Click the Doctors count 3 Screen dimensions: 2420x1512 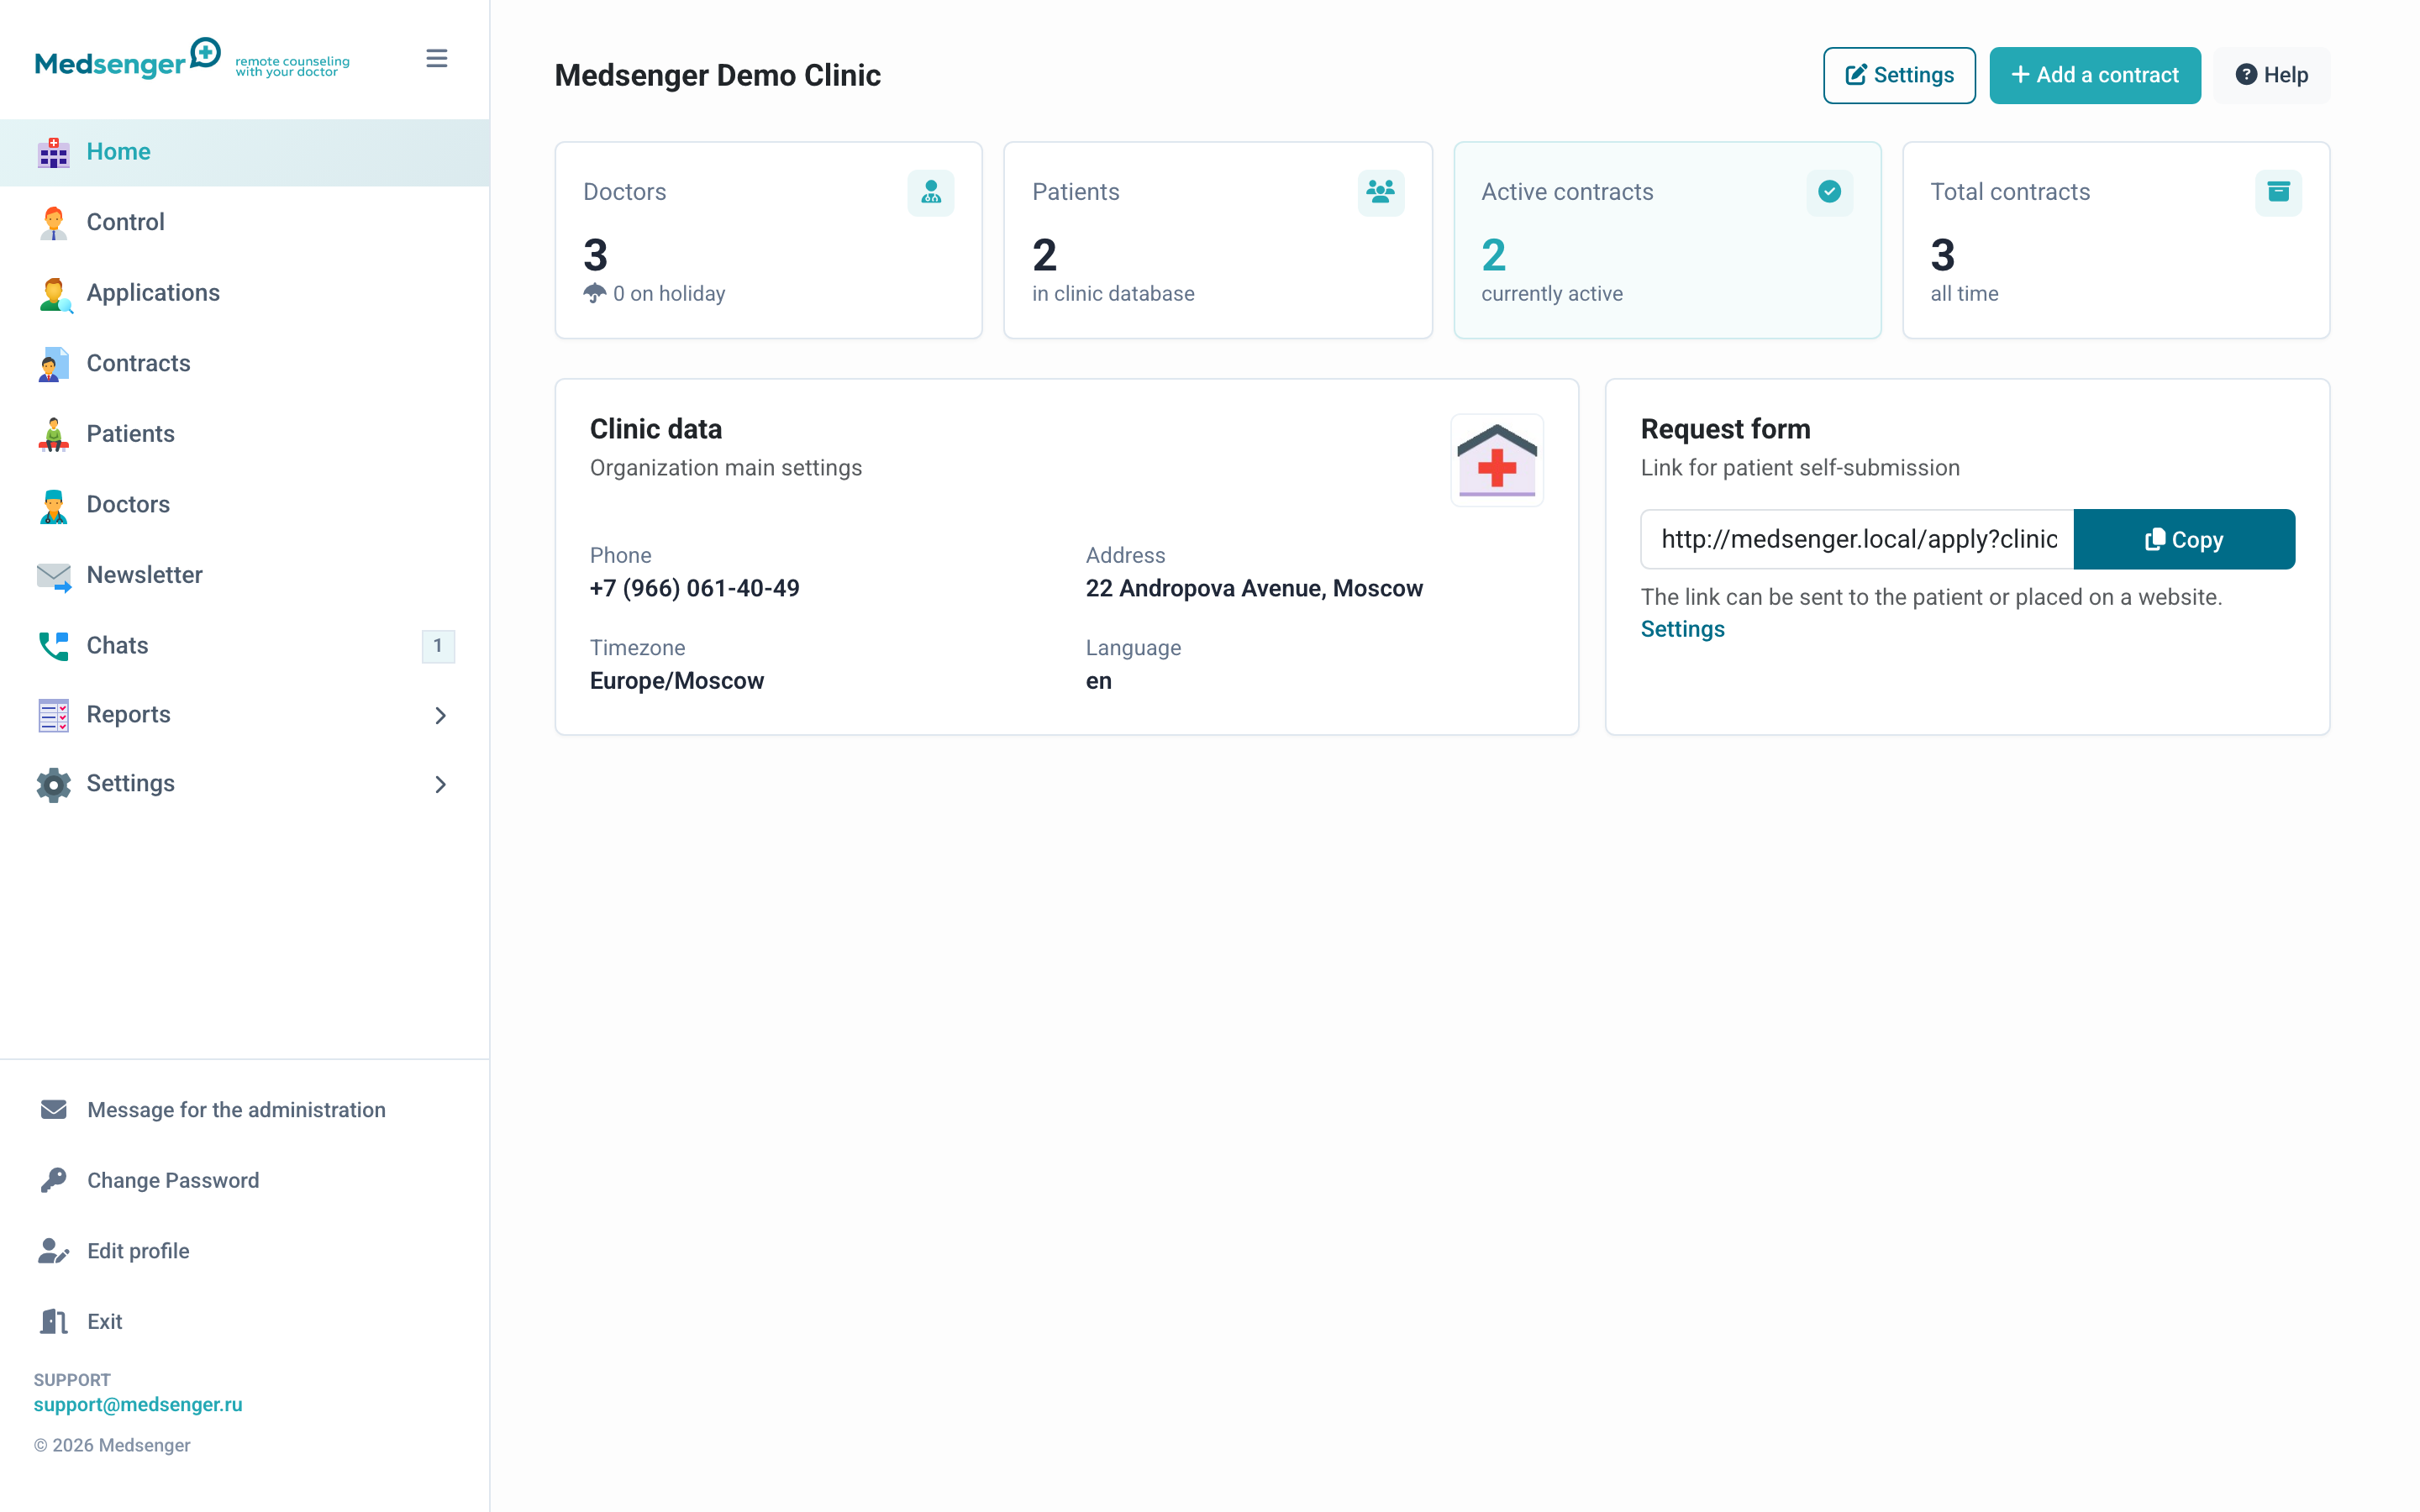595,255
